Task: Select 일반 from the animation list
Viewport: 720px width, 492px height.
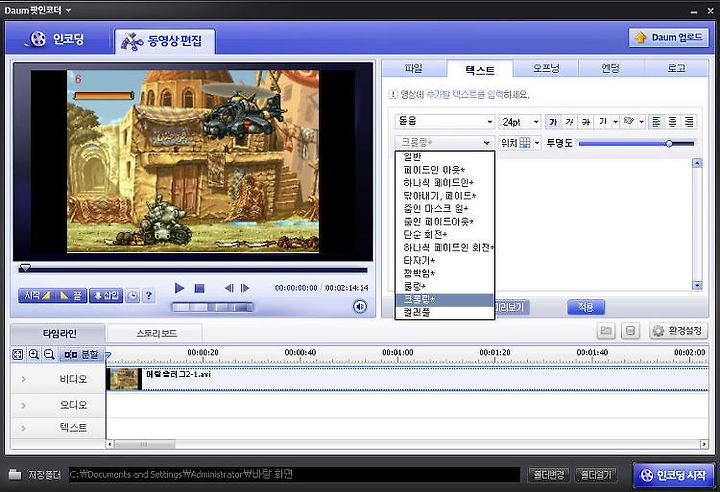Action: coord(444,157)
